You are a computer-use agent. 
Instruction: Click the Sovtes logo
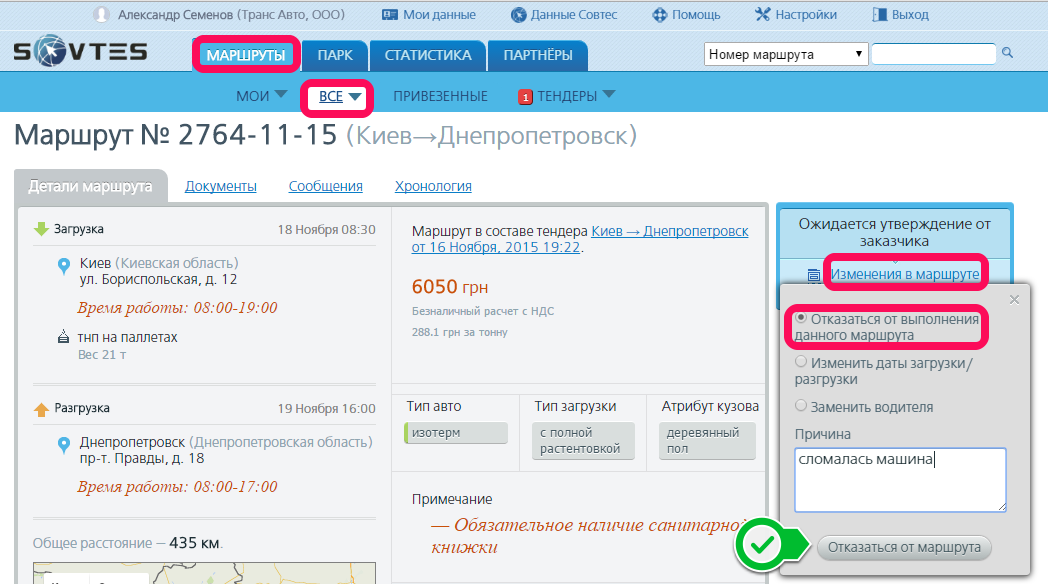click(x=80, y=51)
